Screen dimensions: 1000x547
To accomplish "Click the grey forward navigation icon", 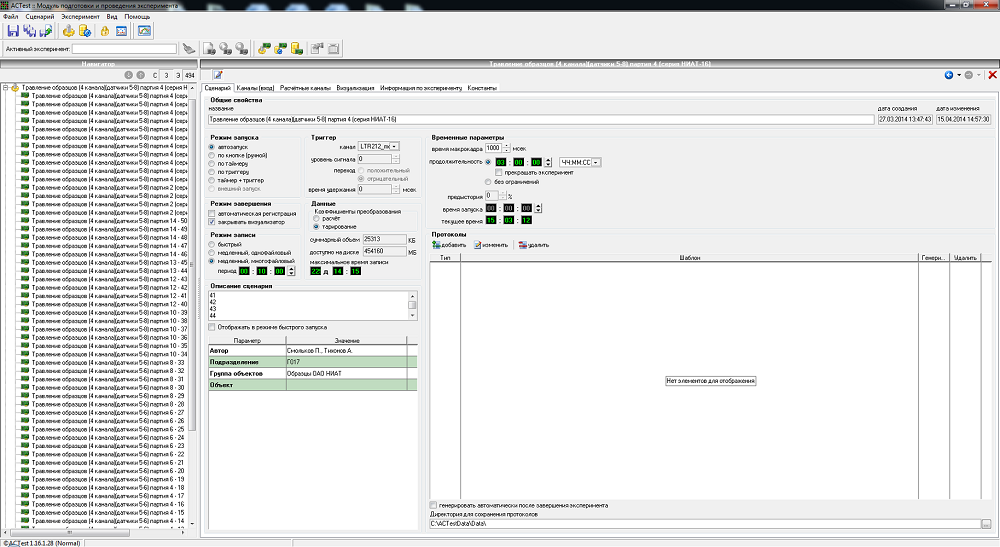I will click(969, 75).
